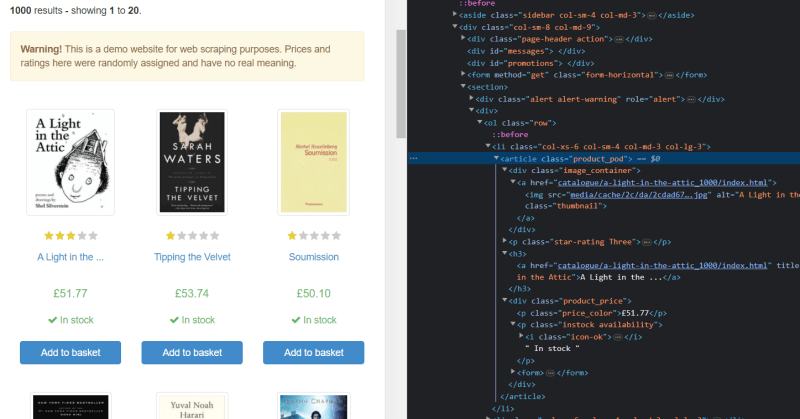Open Tipping the Velvet cover thumbnail
This screenshot has width=800, height=419.
click(x=192, y=162)
